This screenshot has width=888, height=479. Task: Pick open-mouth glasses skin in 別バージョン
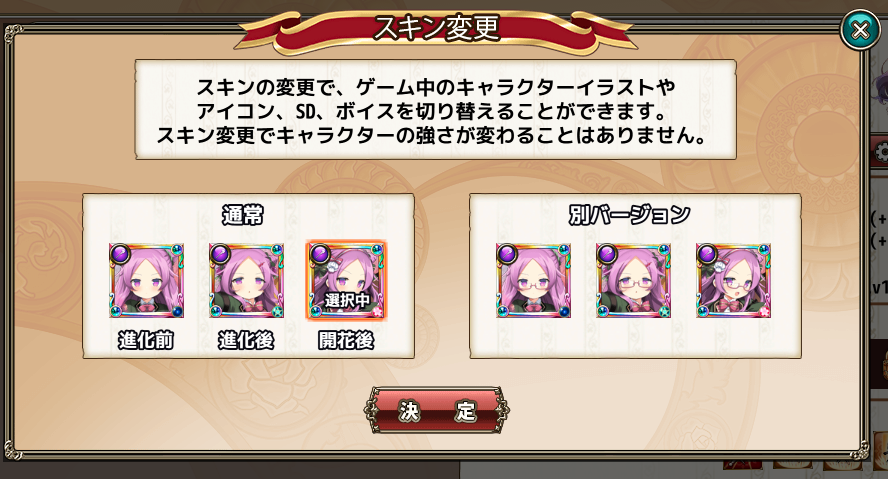733,280
